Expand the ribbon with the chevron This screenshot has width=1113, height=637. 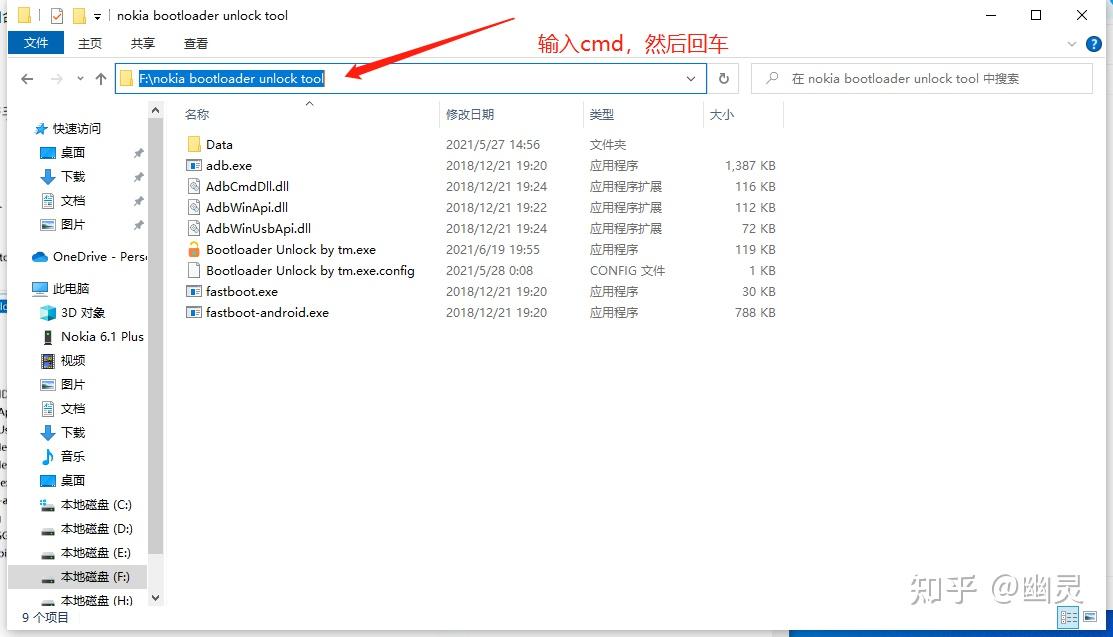tap(1071, 44)
